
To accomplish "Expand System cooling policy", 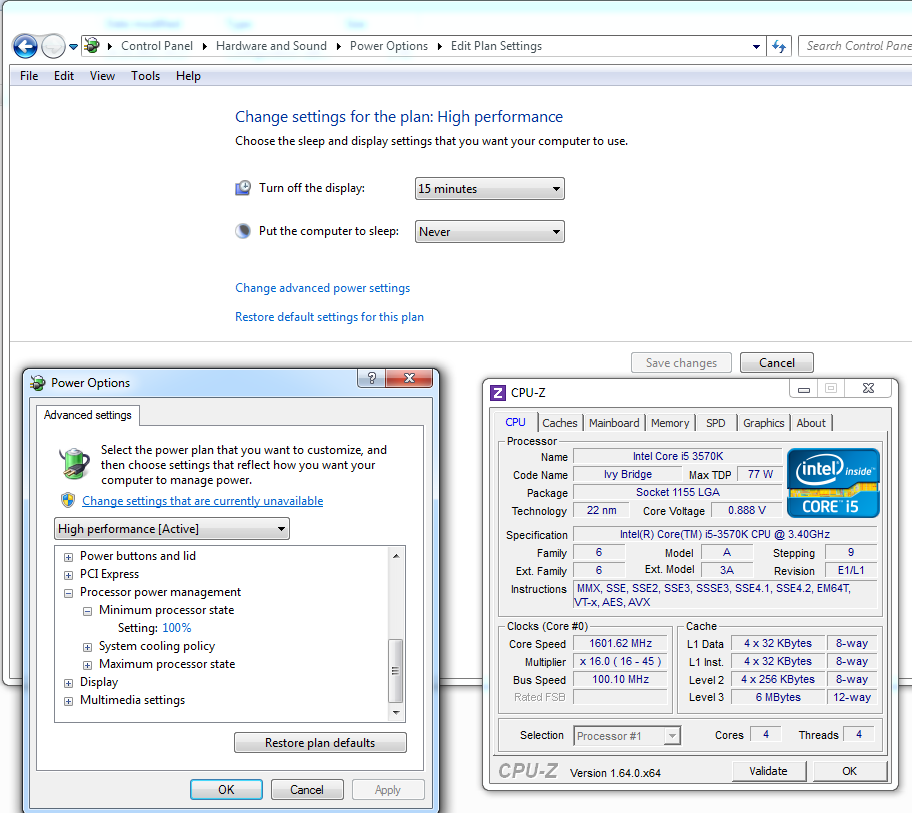I will coord(87,647).
